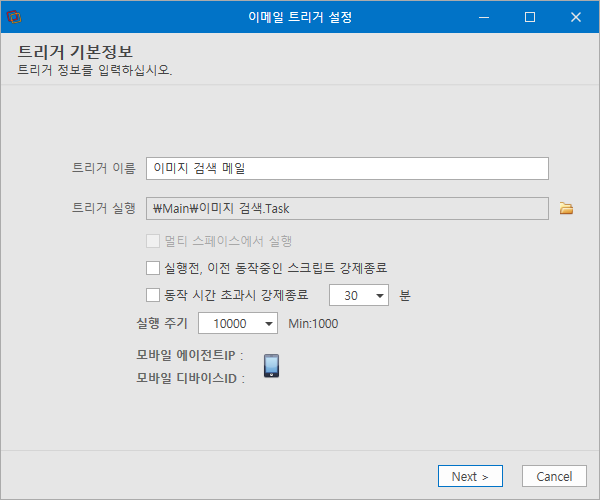600x500 pixels.
Task: Click the 모바일 디바이스ID label
Action: coord(190,378)
